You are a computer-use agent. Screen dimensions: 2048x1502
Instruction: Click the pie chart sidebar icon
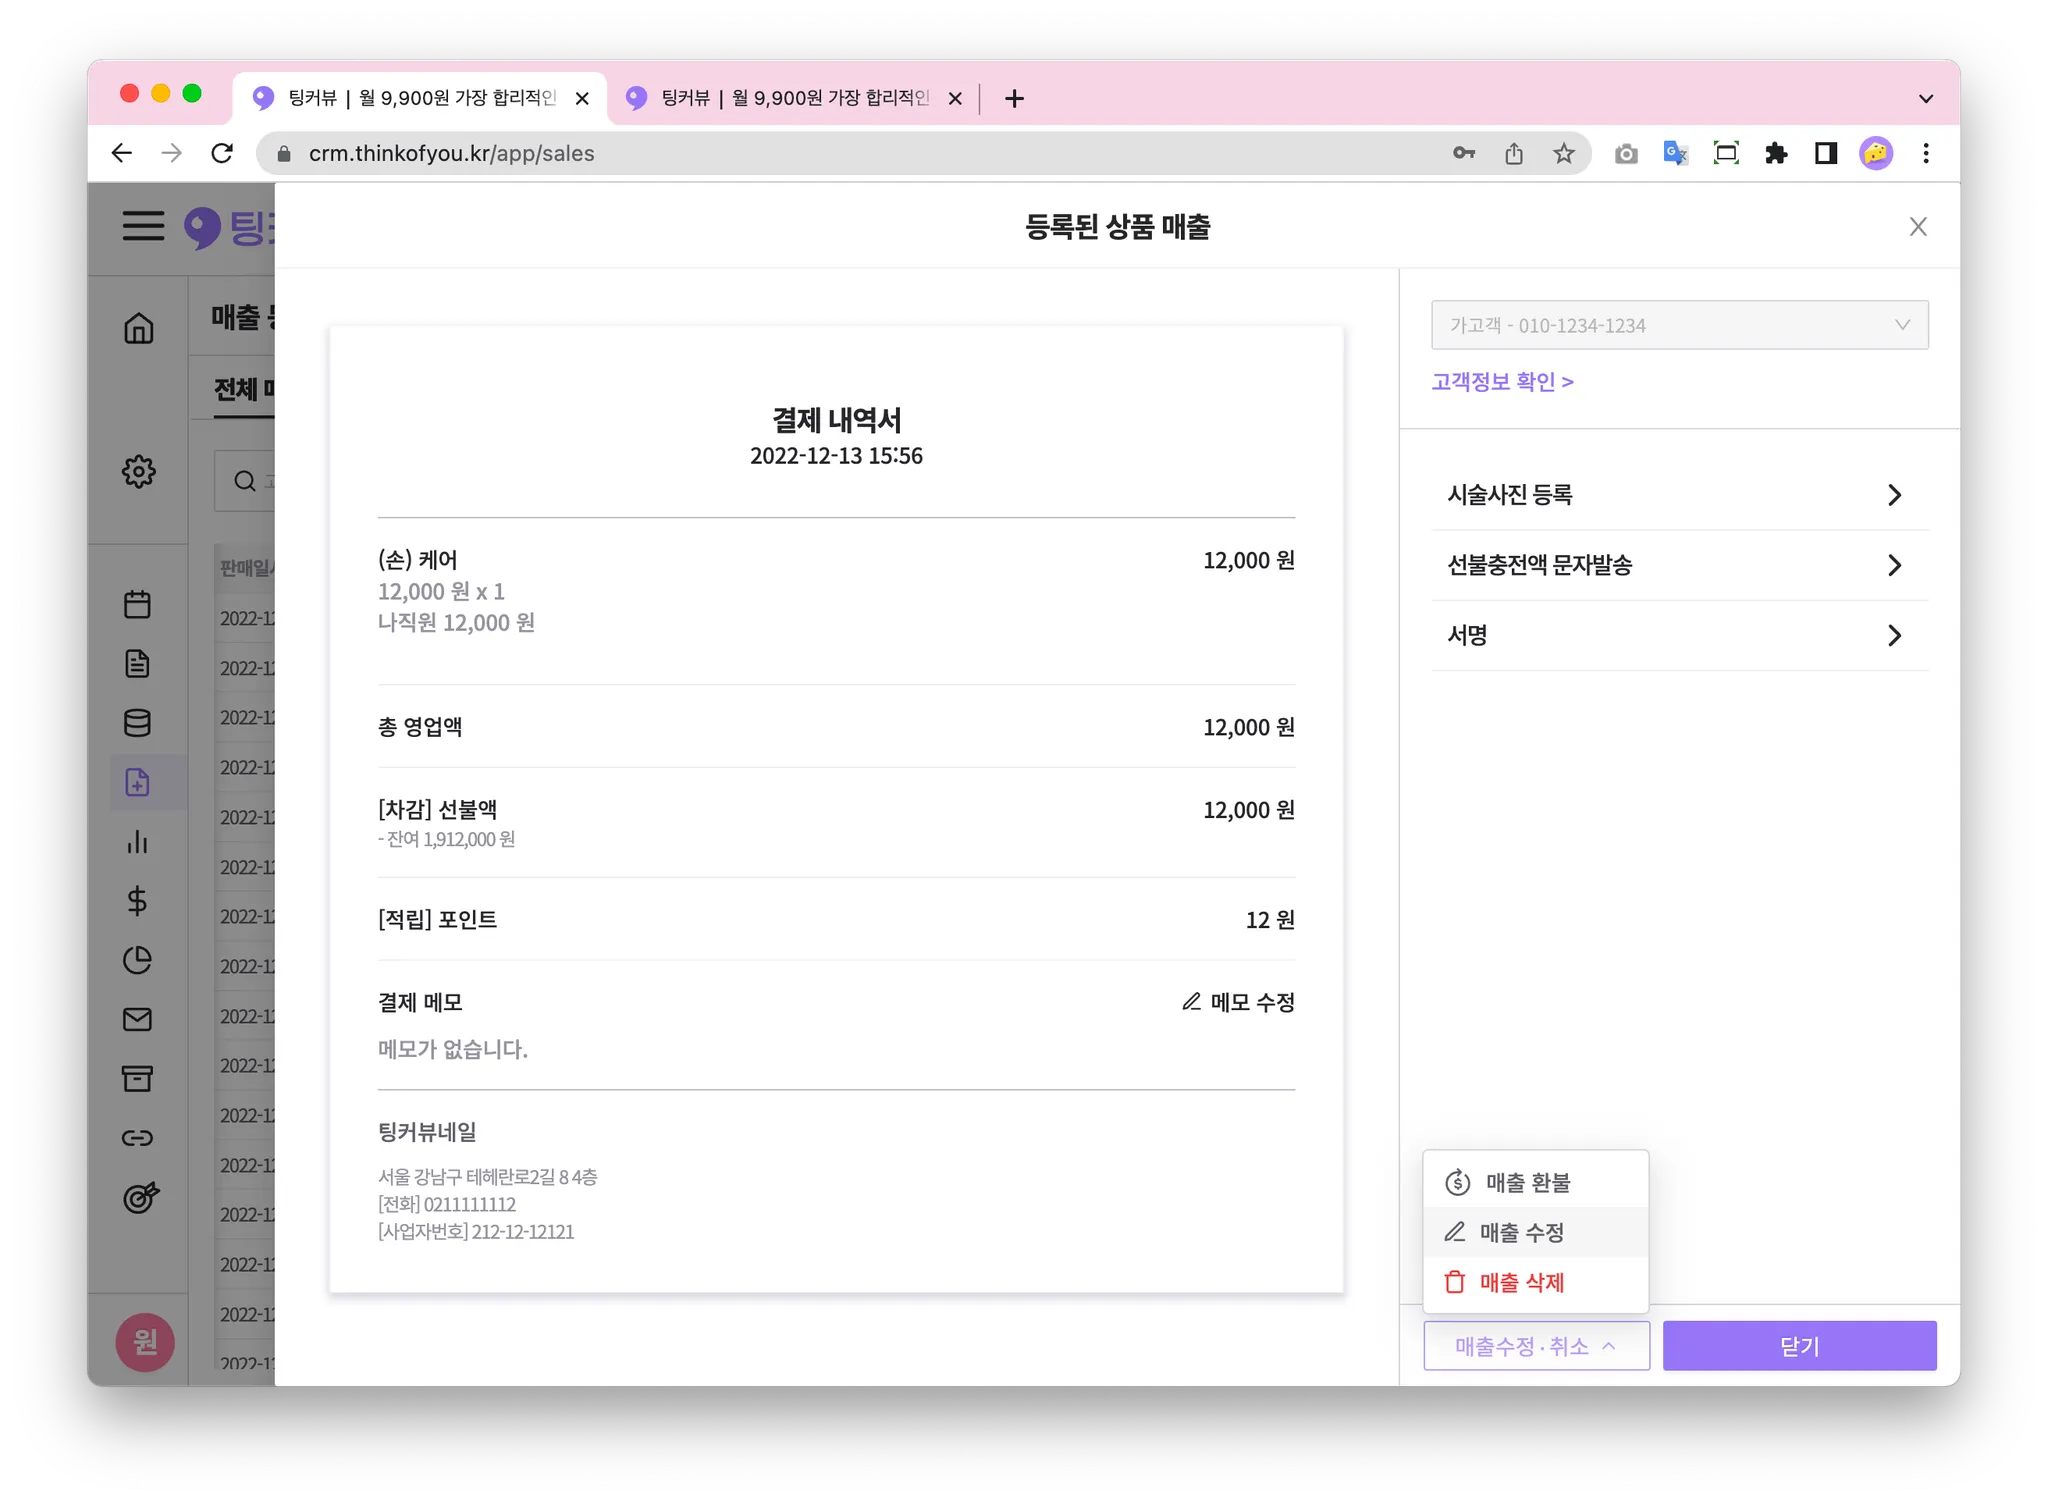(x=137, y=960)
